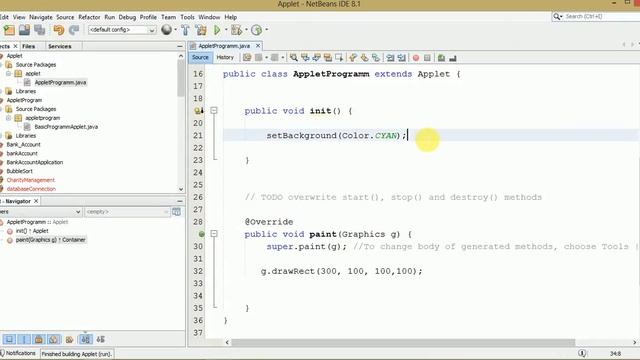Viewport: 640px width, 360px height.
Task: Click the Last Edit icon in editor toolbar
Action: [x=247, y=58]
